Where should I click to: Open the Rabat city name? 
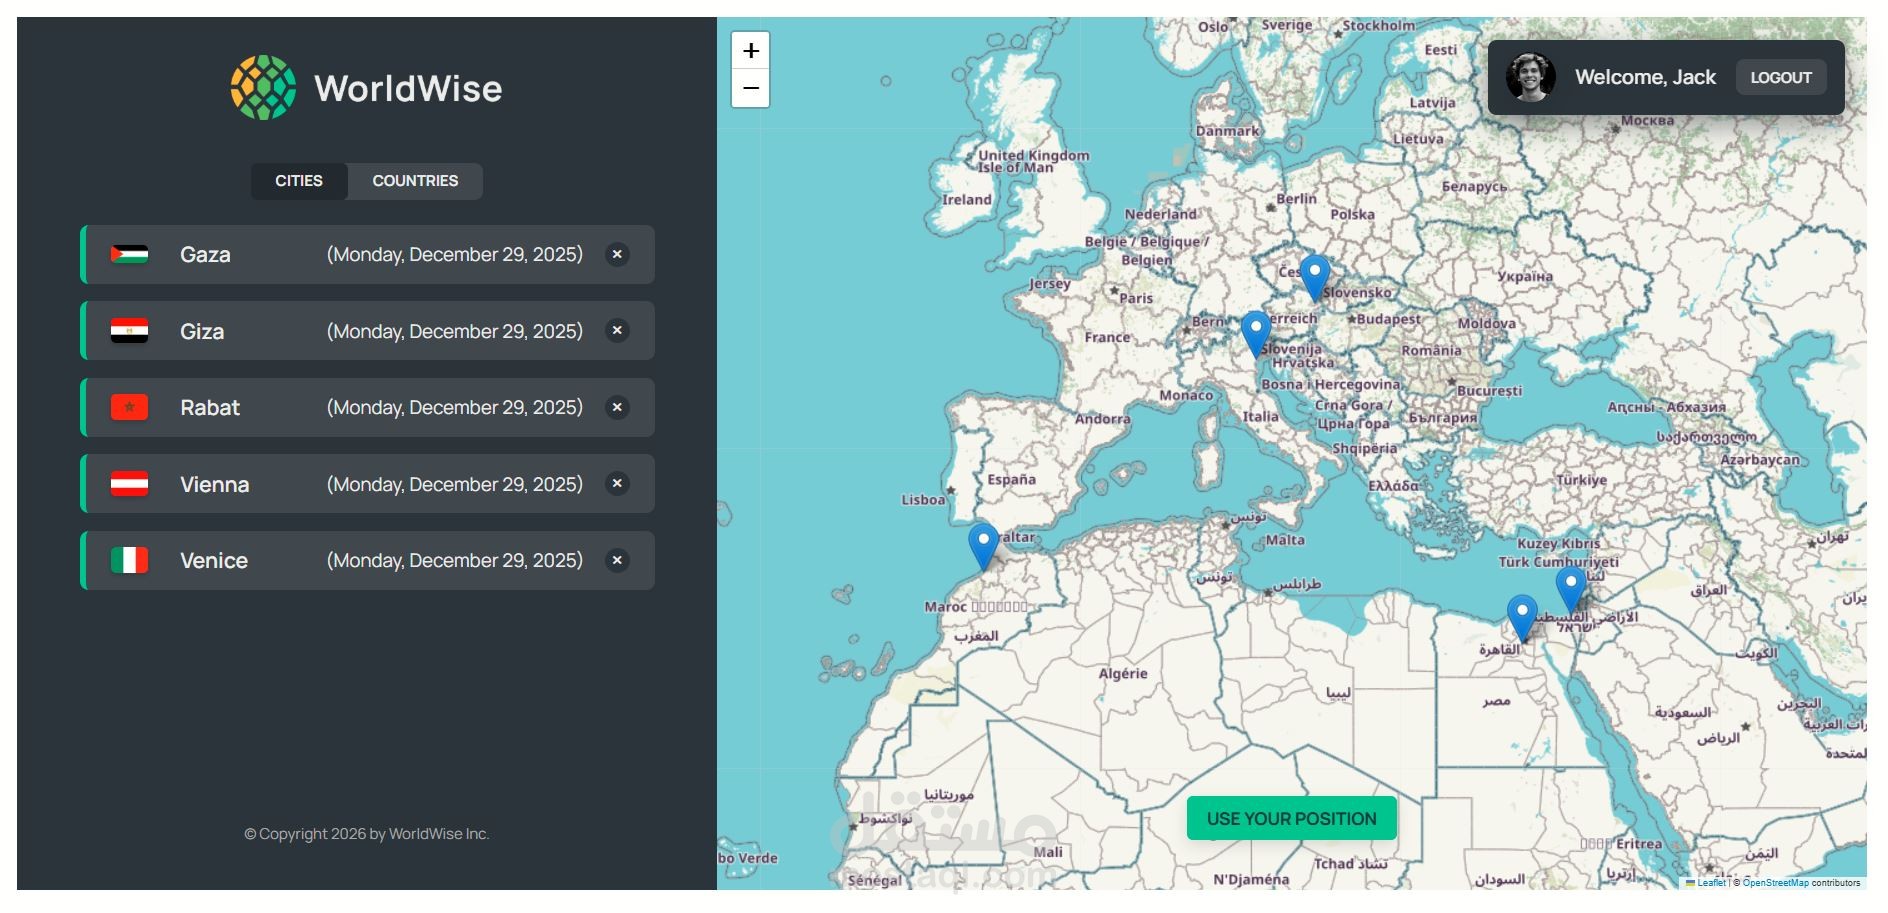[x=210, y=407]
